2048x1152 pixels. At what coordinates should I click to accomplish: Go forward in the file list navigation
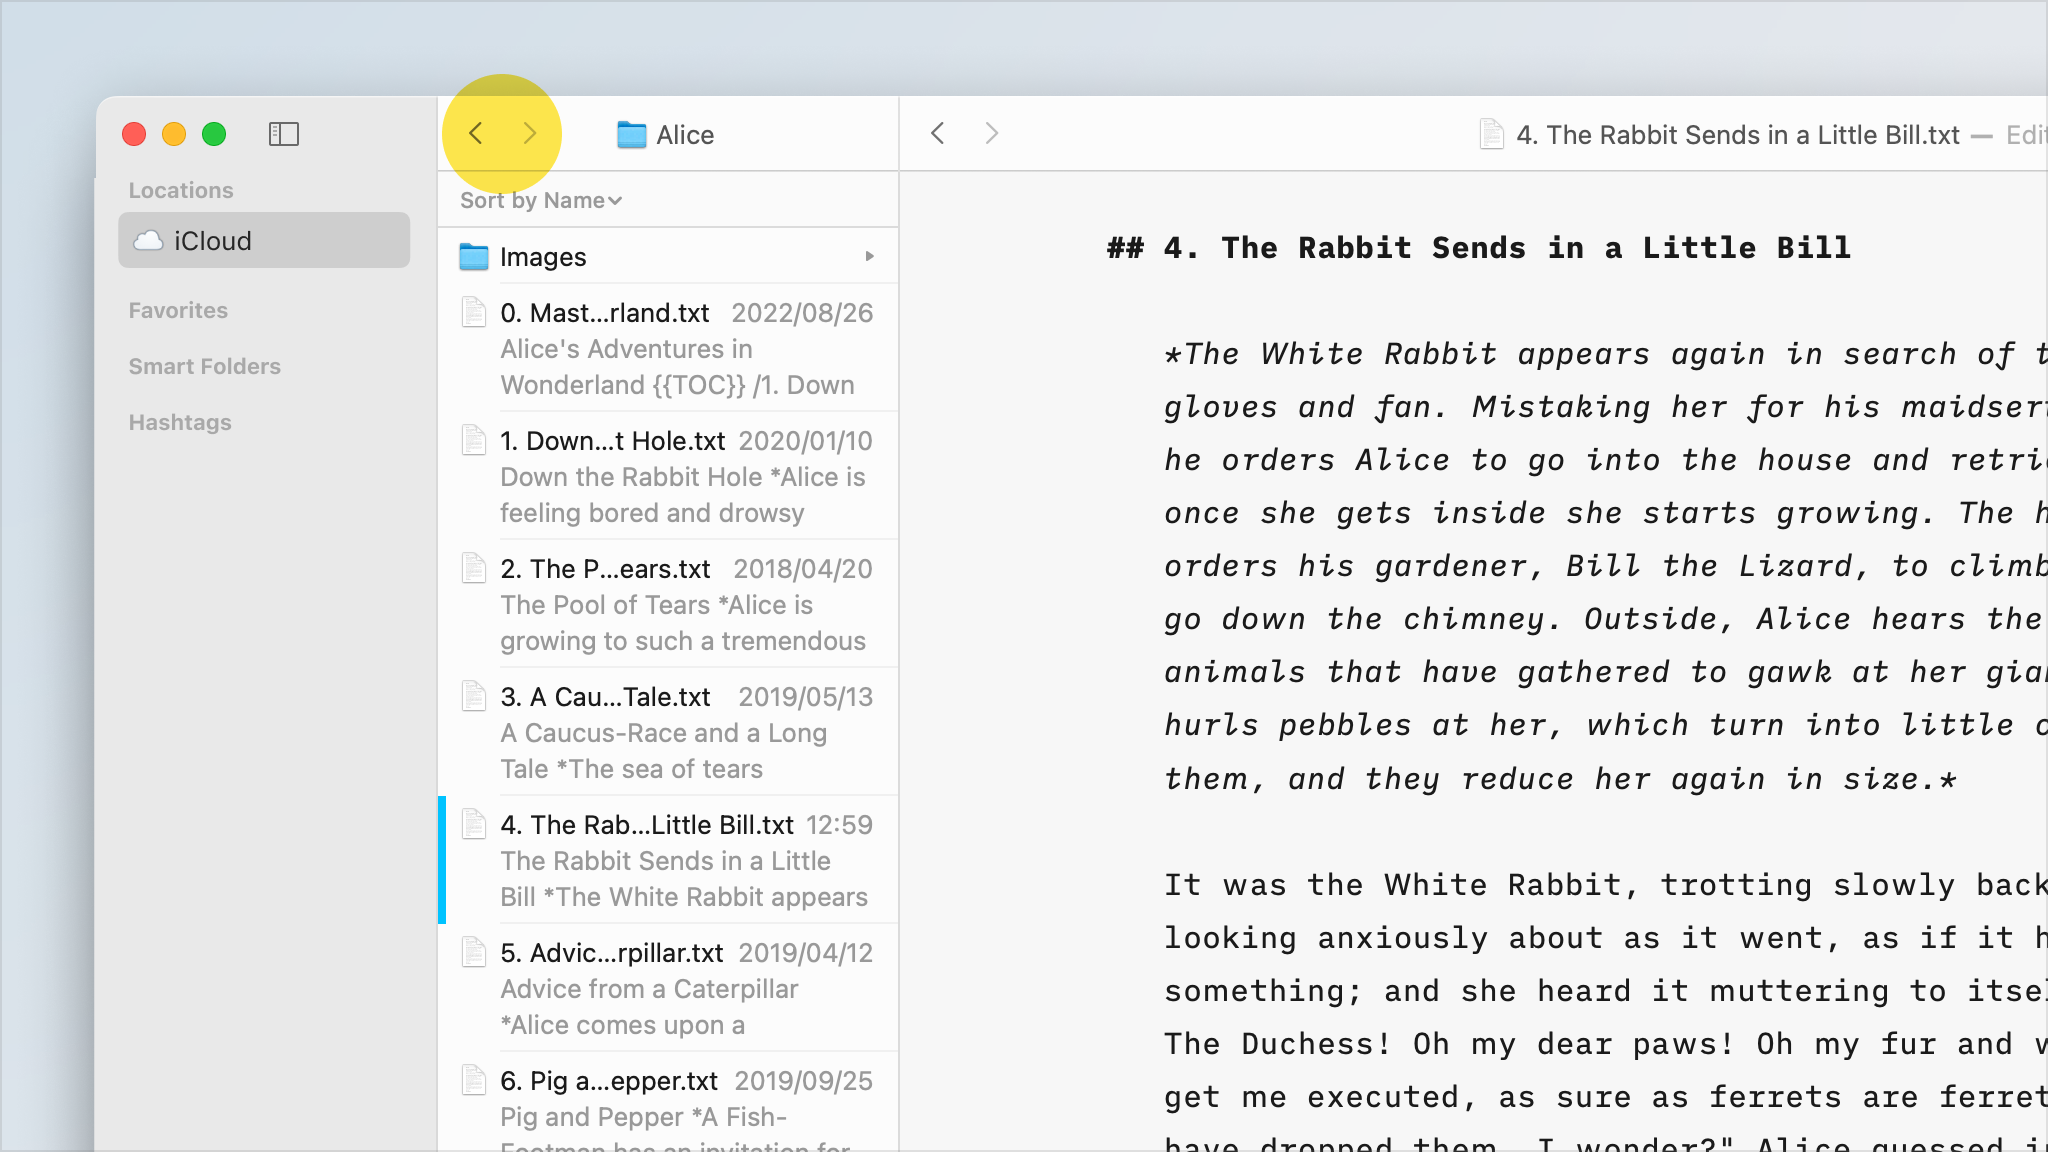pos(529,133)
